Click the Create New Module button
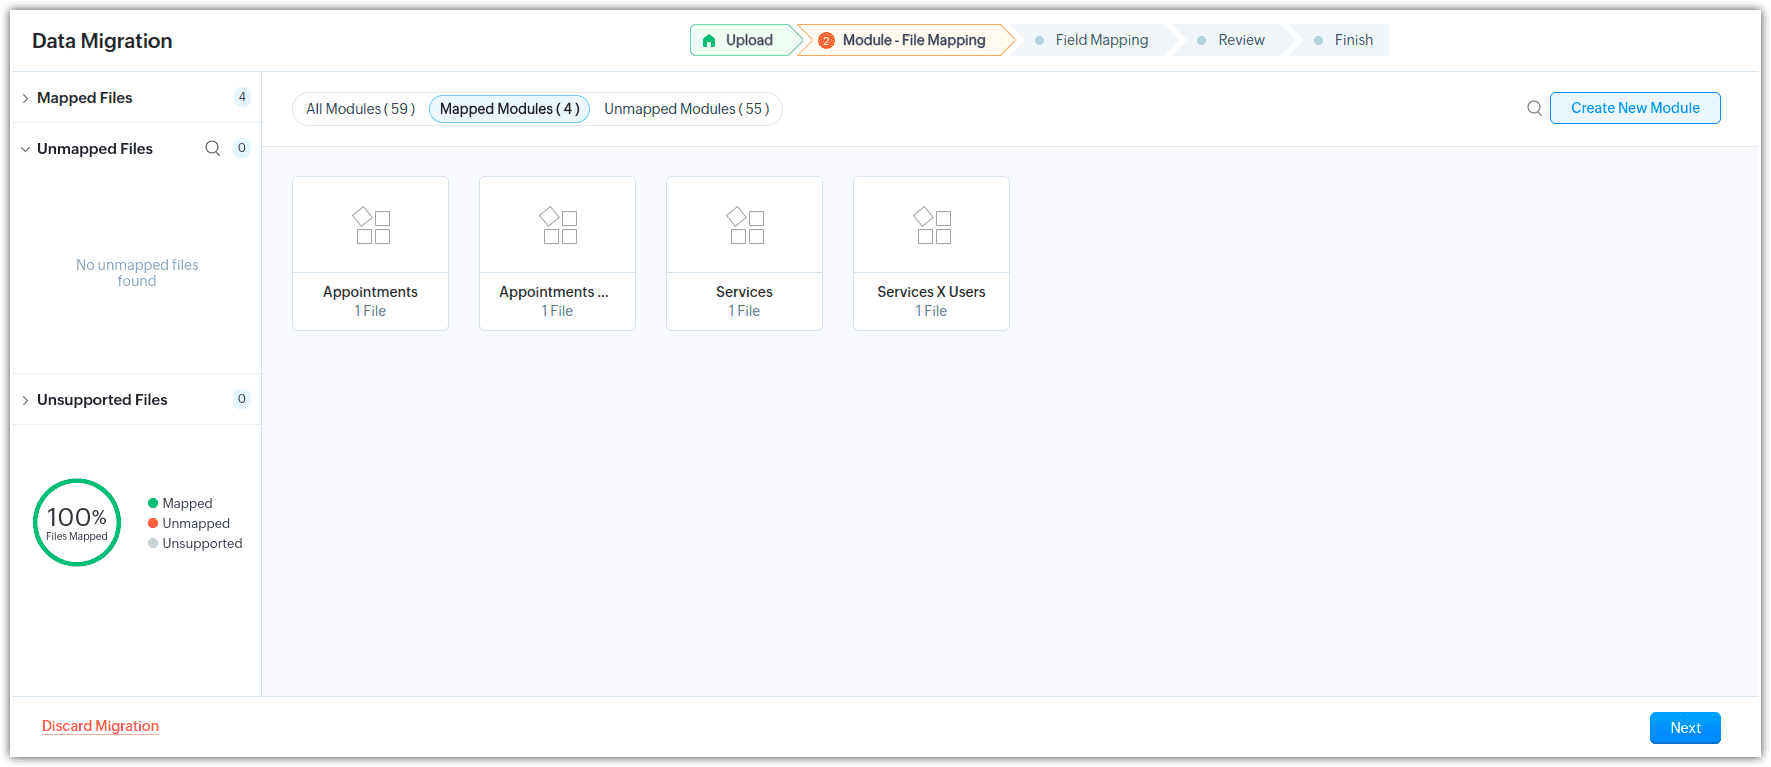1771x767 pixels. (1634, 108)
